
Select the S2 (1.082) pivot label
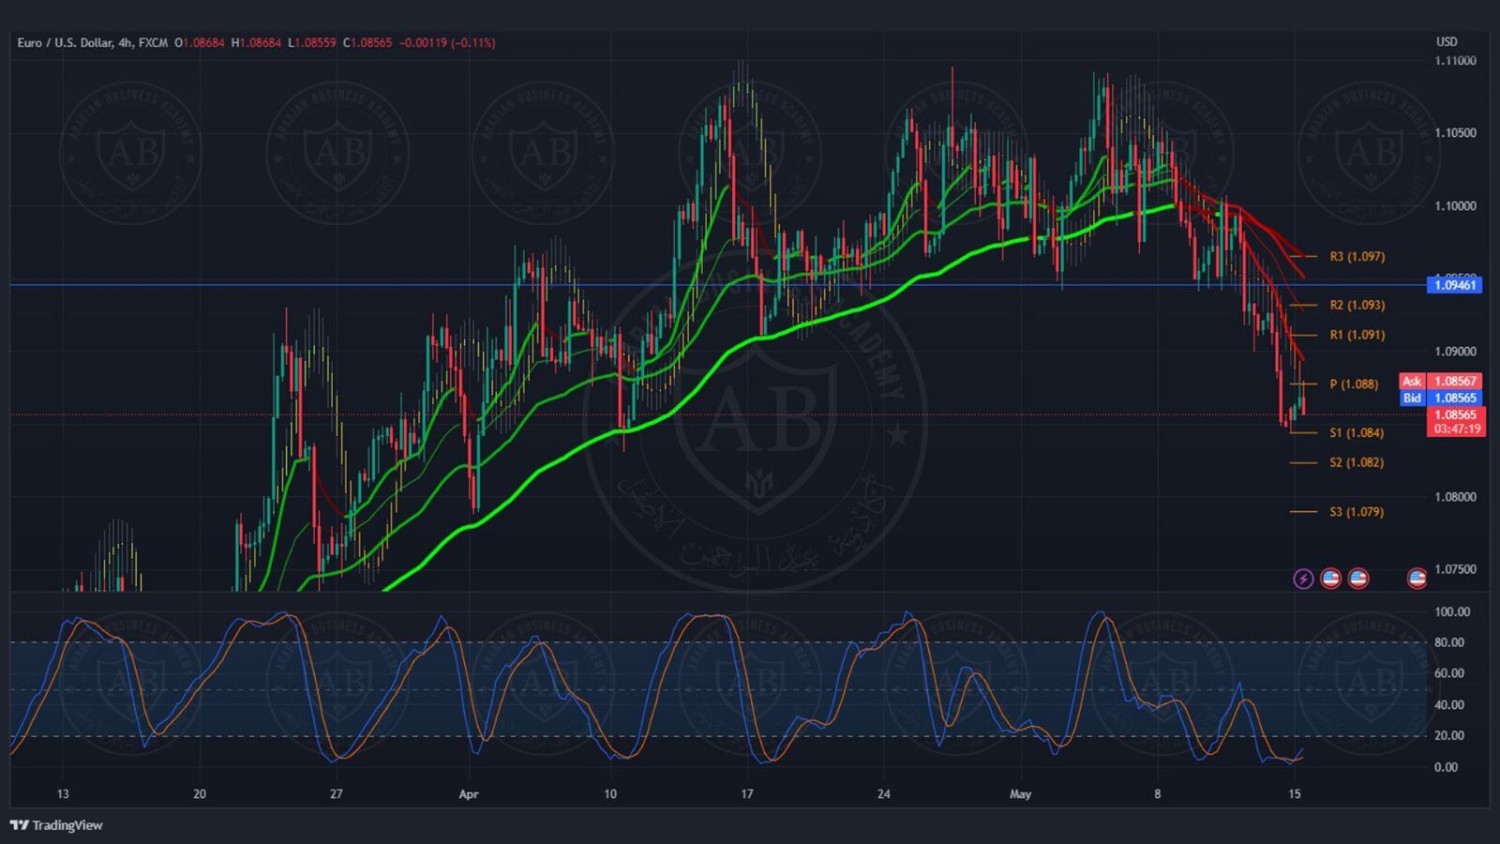click(x=1357, y=463)
